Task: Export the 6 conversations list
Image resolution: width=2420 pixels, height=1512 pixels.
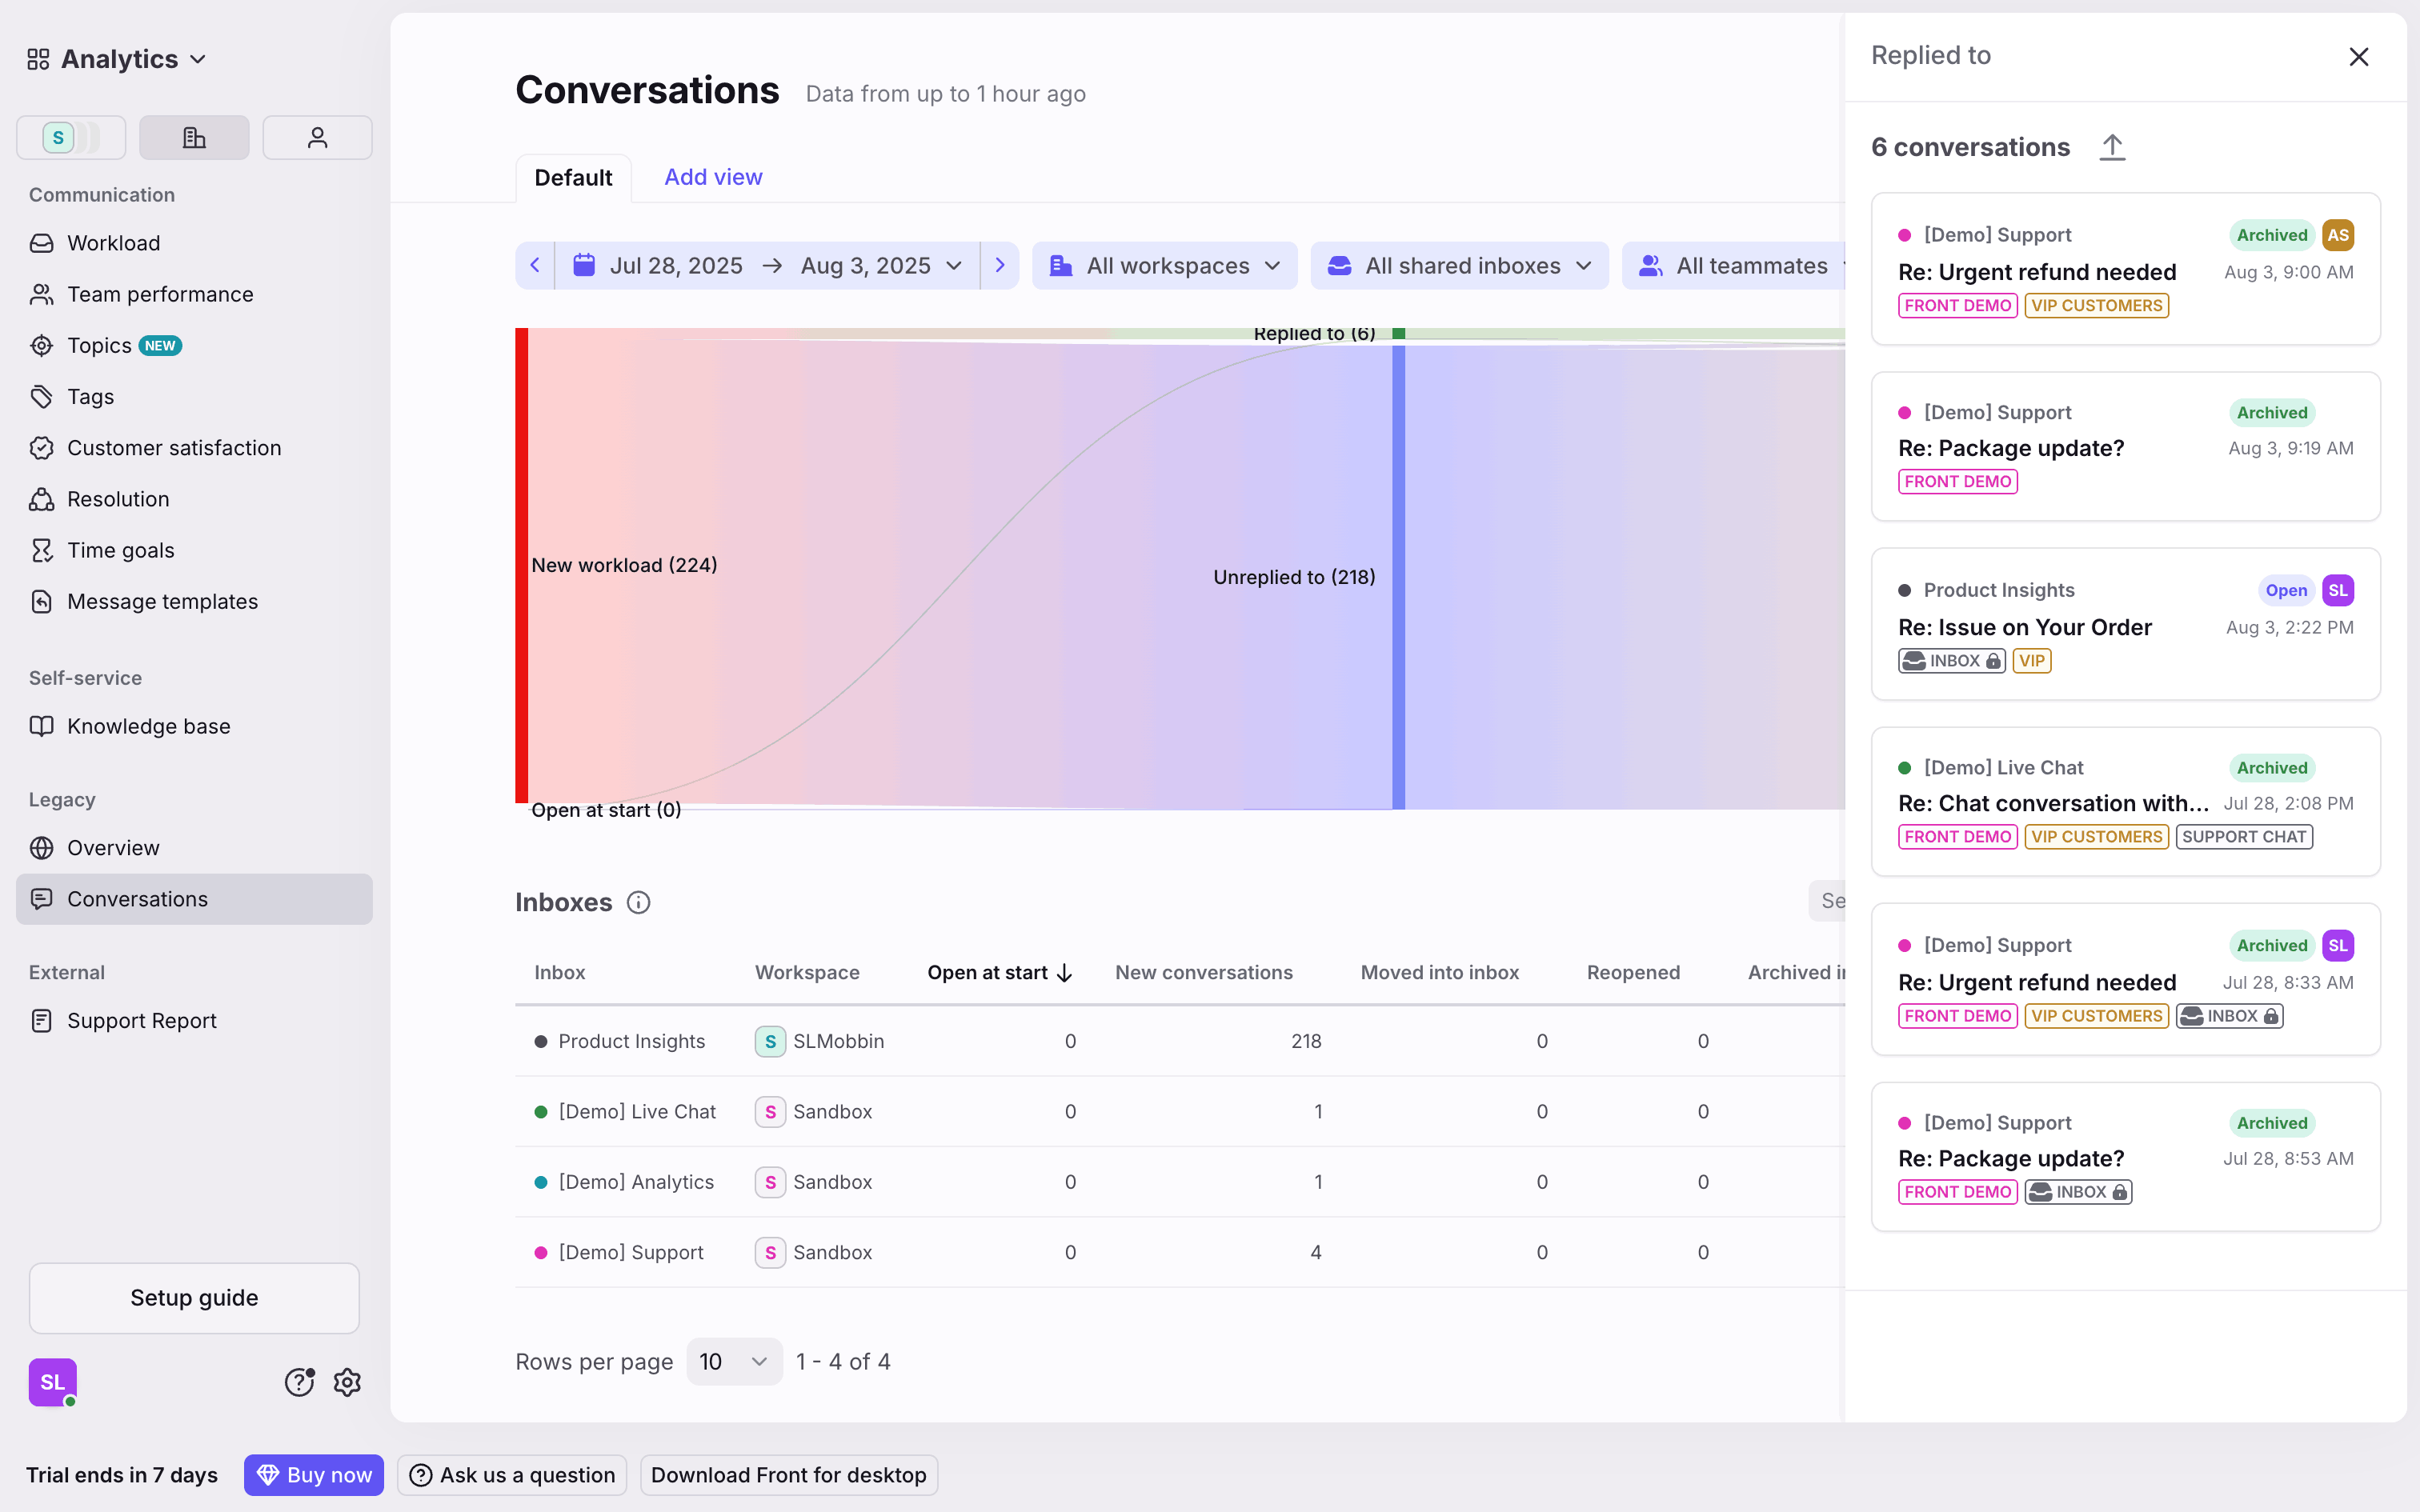Action: pos(2112,147)
